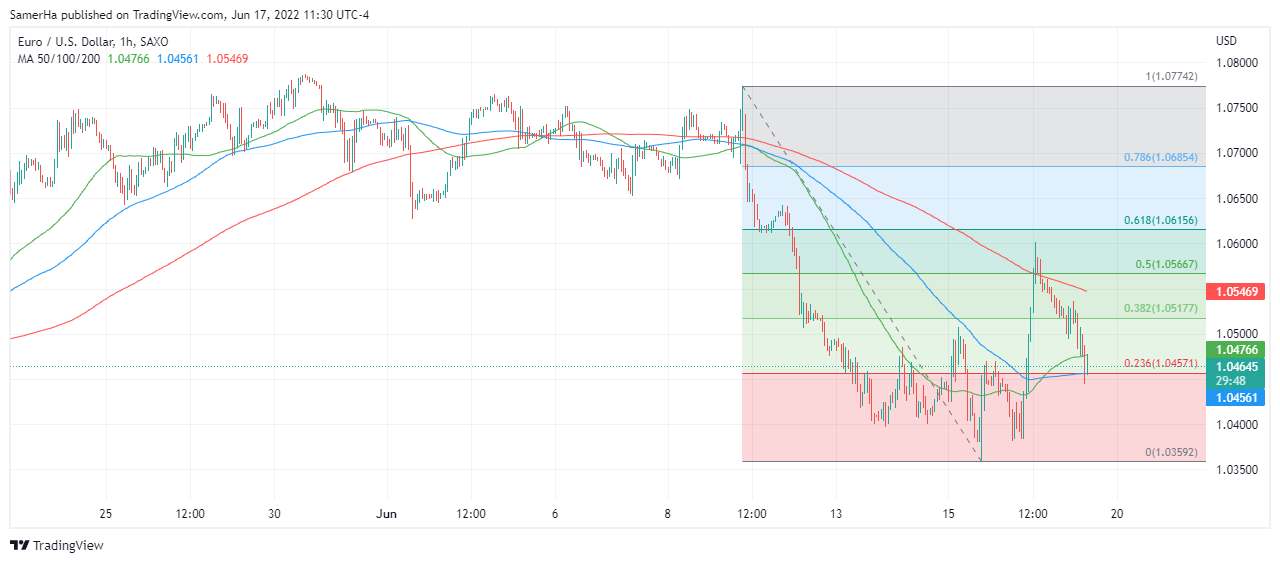Click the green MA 50 value in legend
The width and height of the screenshot is (1280, 563).
128,59
